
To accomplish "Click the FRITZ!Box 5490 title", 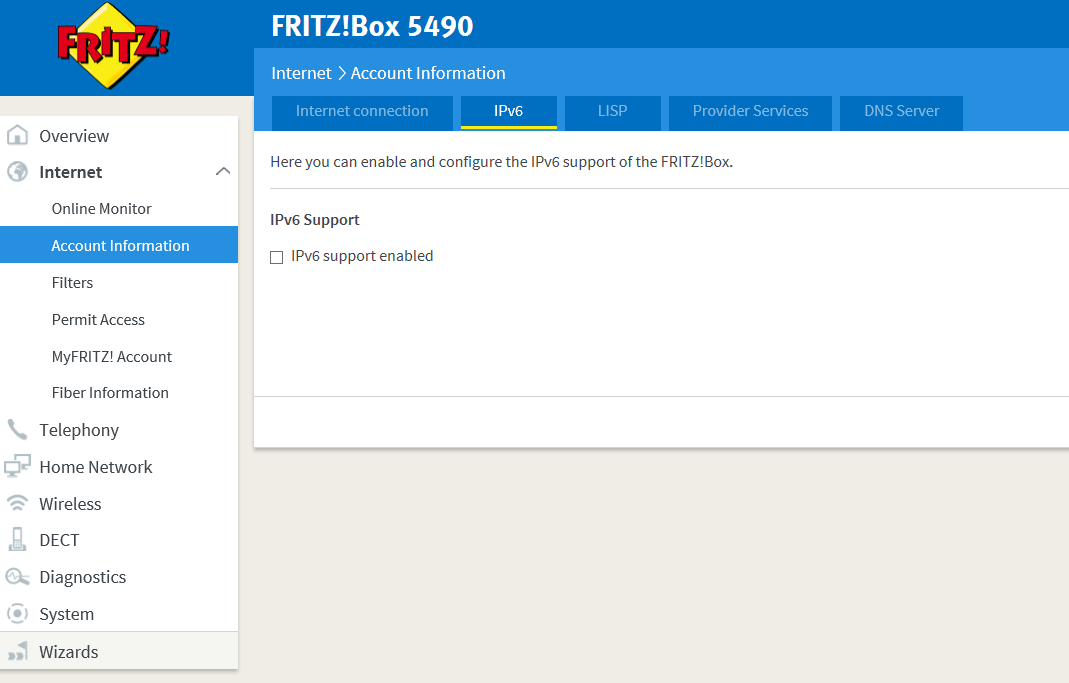I will click(x=372, y=26).
